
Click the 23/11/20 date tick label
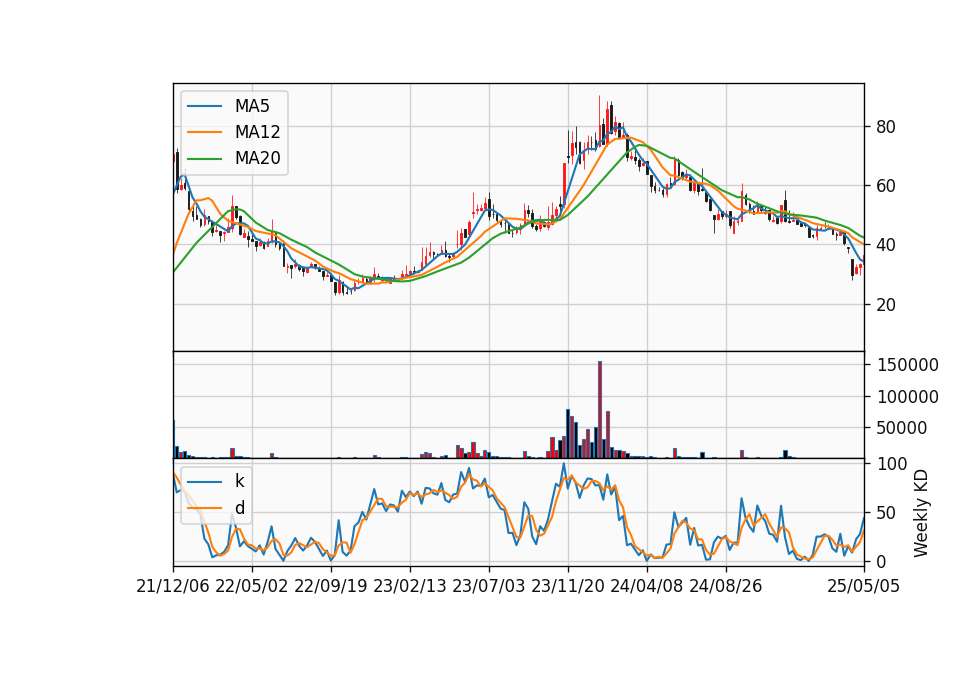[568, 586]
